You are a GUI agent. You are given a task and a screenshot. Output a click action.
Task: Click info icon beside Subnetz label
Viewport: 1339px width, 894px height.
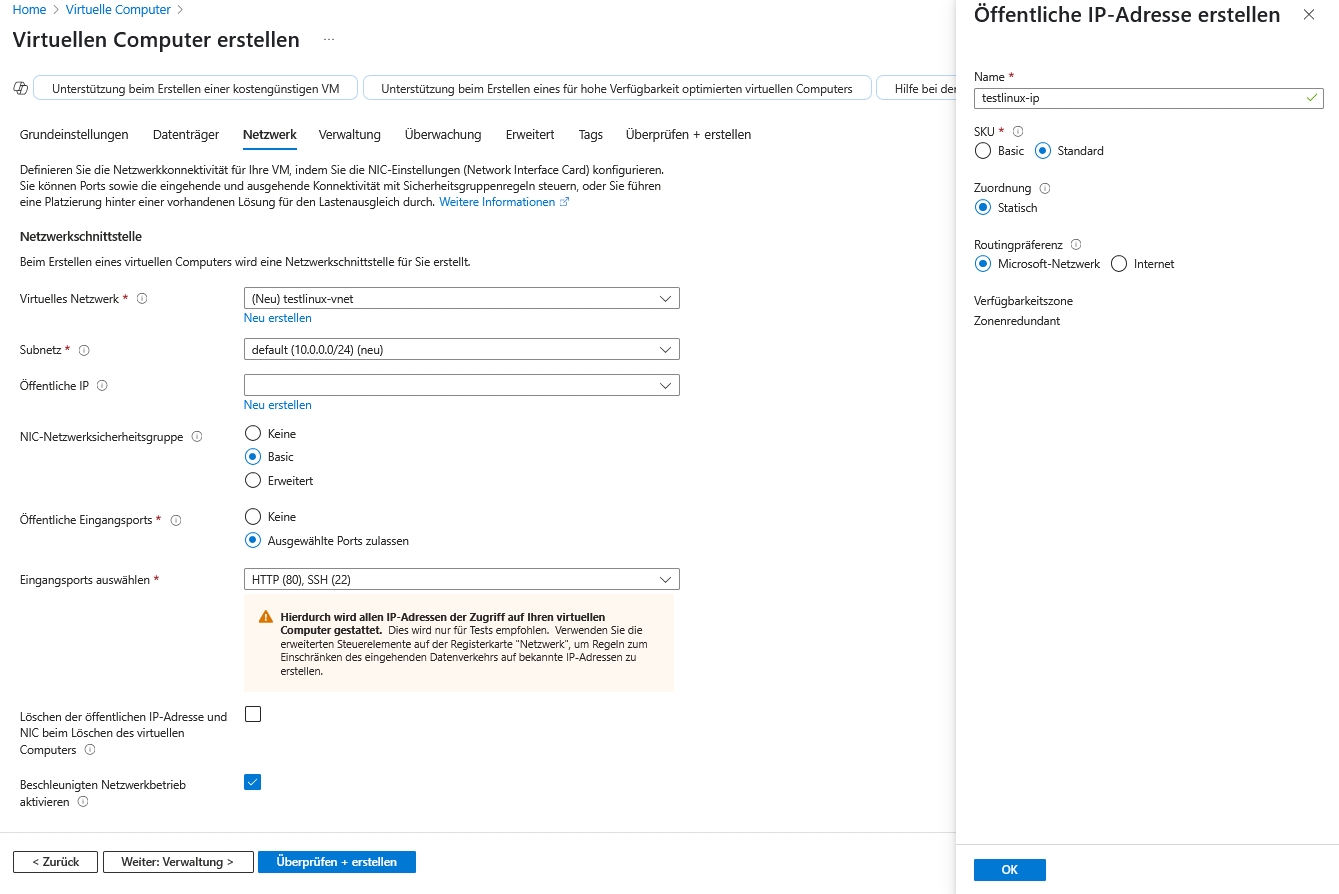[84, 351]
